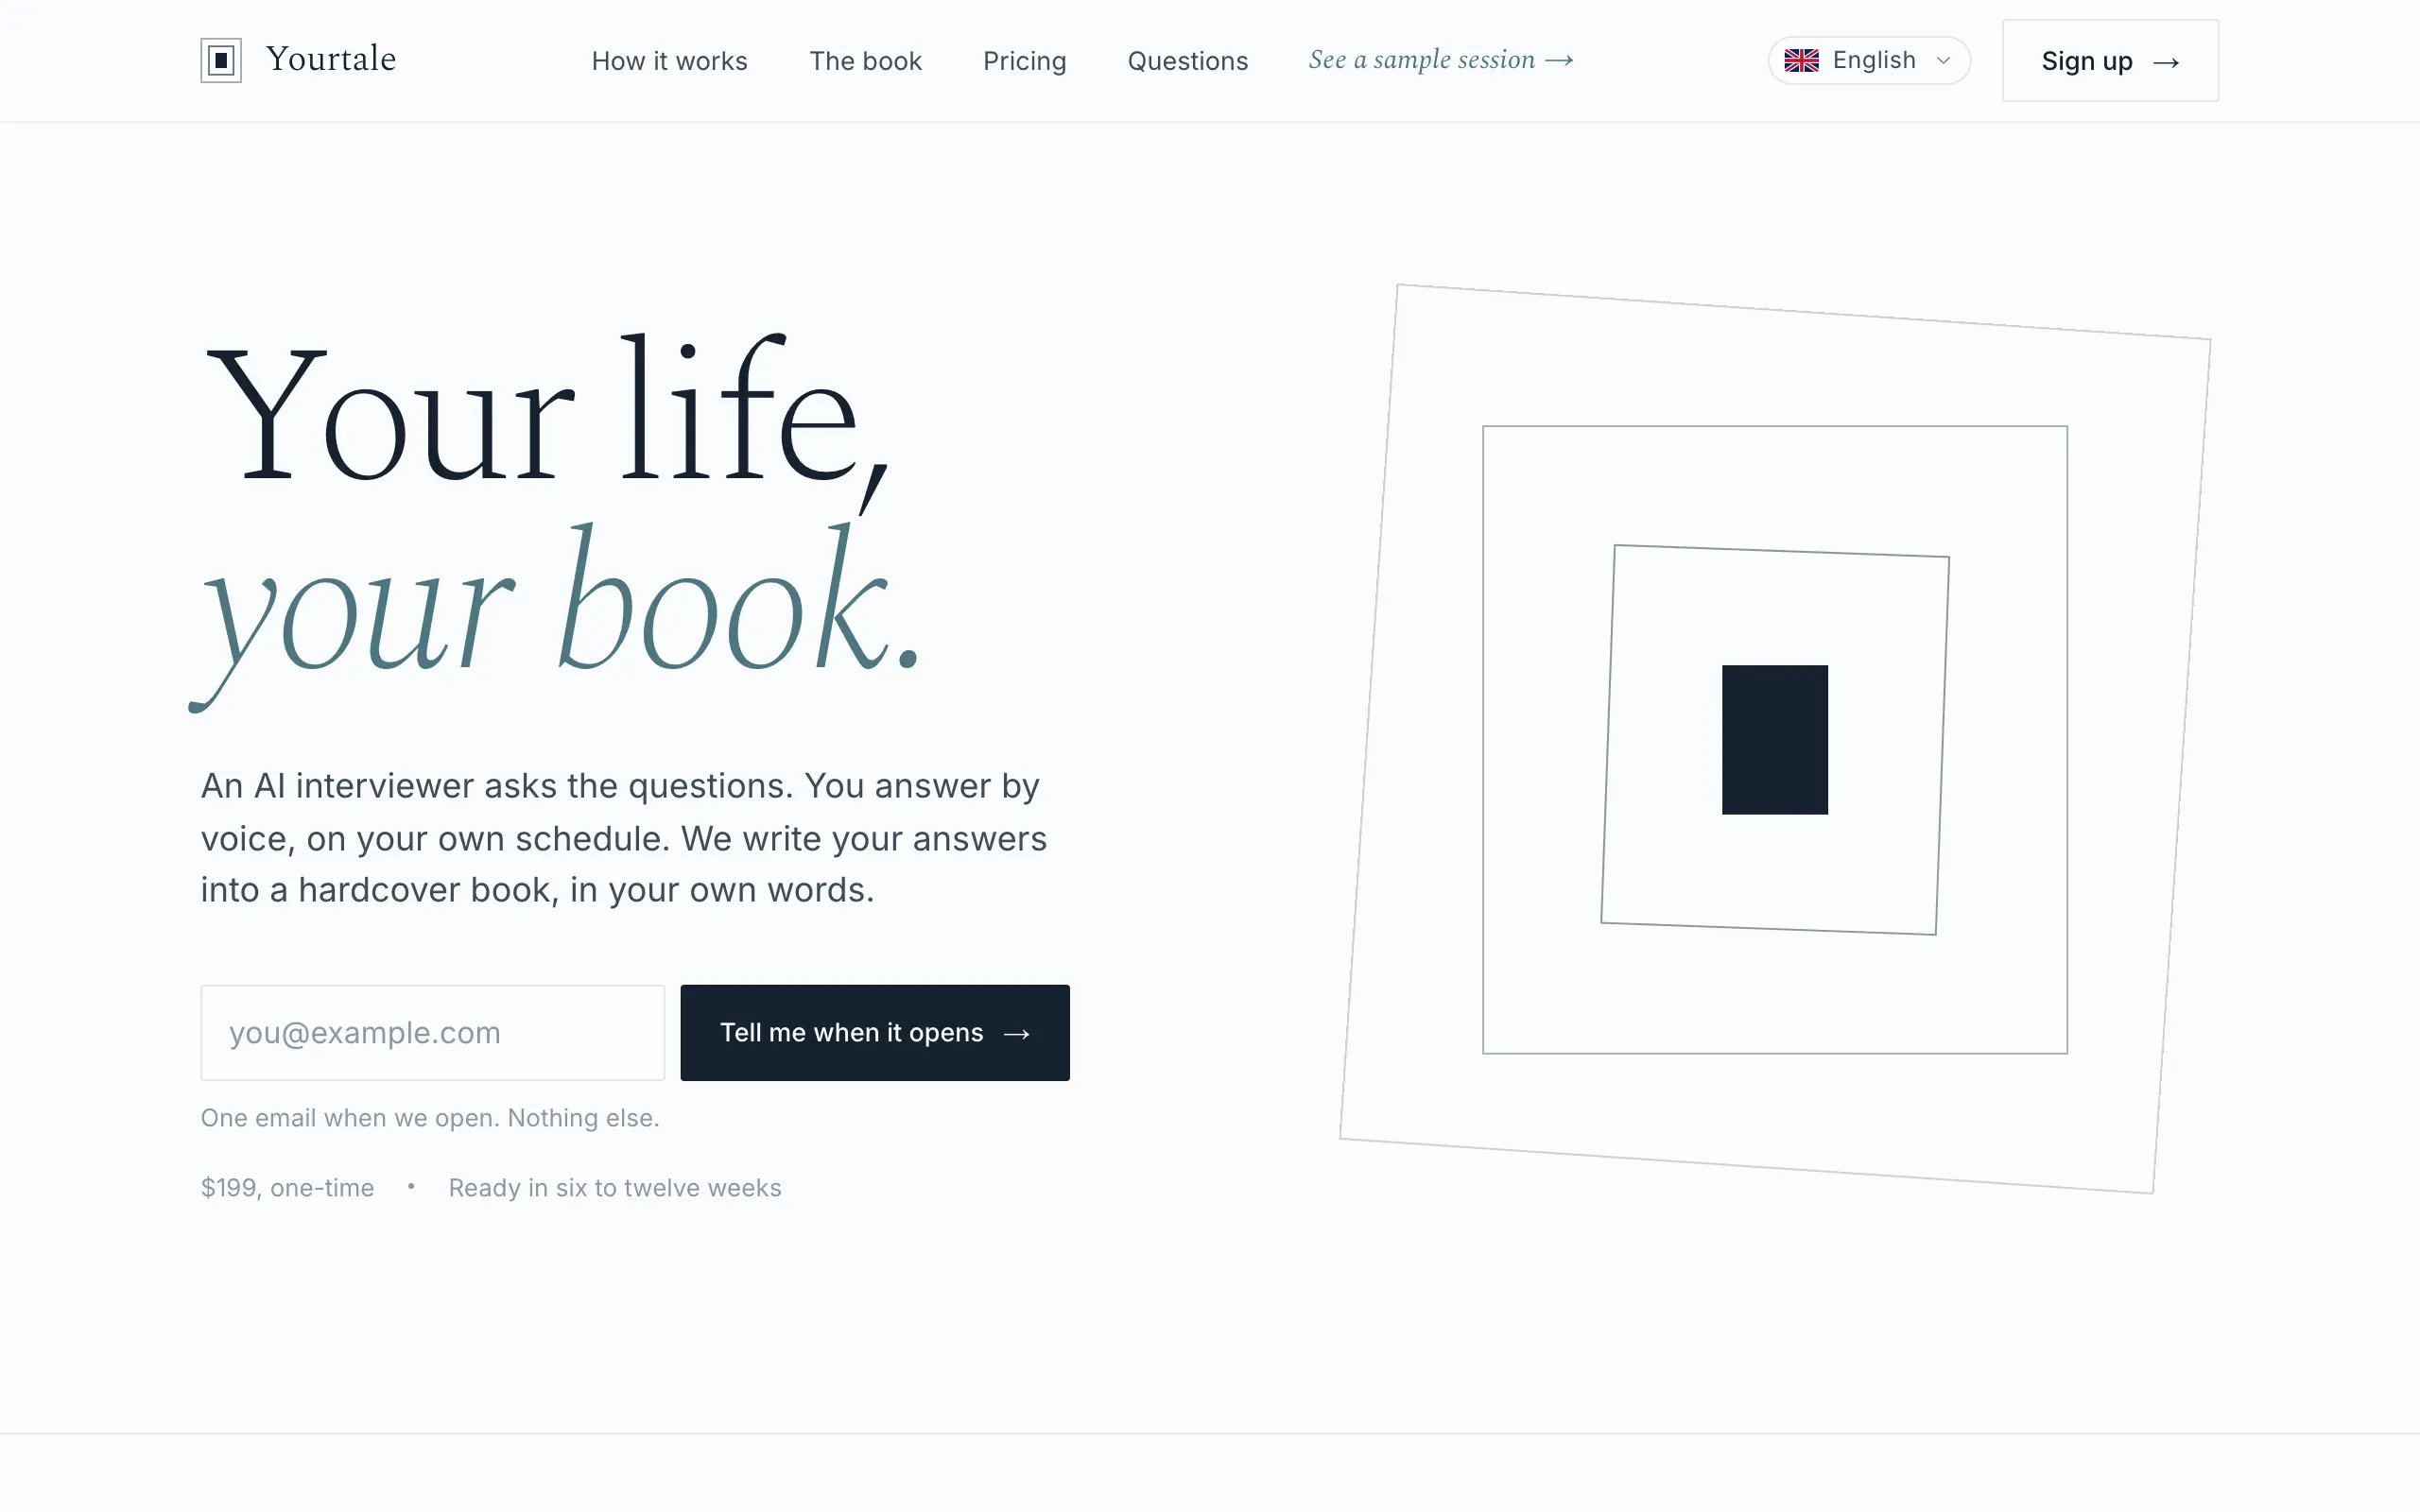Click 'Ready in six to twelve weeks' text

[x=615, y=1188]
